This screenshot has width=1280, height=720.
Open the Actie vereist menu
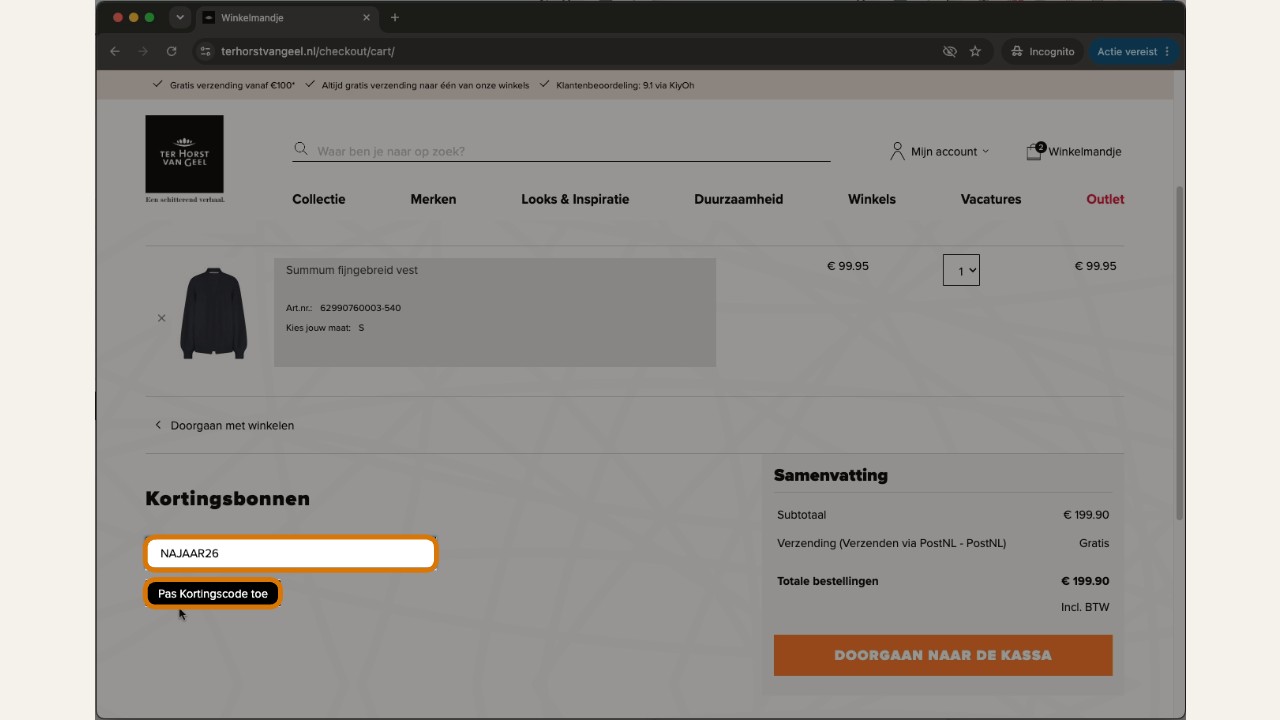(x=1134, y=51)
